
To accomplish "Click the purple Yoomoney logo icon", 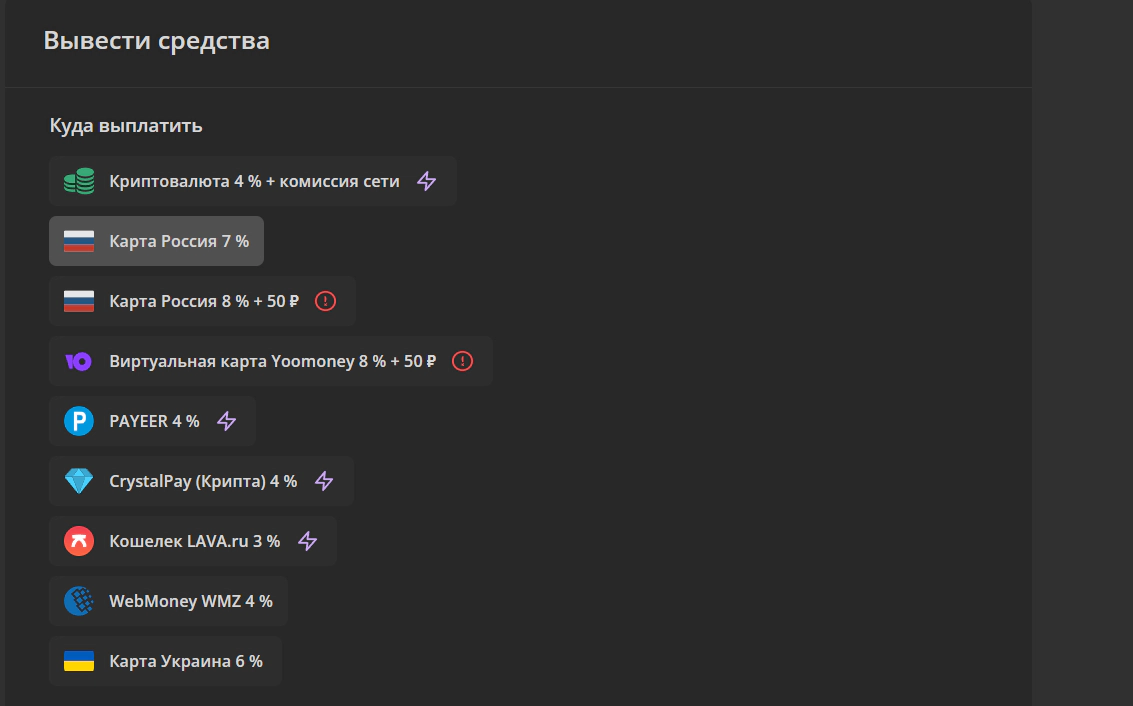I will pyautogui.click(x=78, y=361).
